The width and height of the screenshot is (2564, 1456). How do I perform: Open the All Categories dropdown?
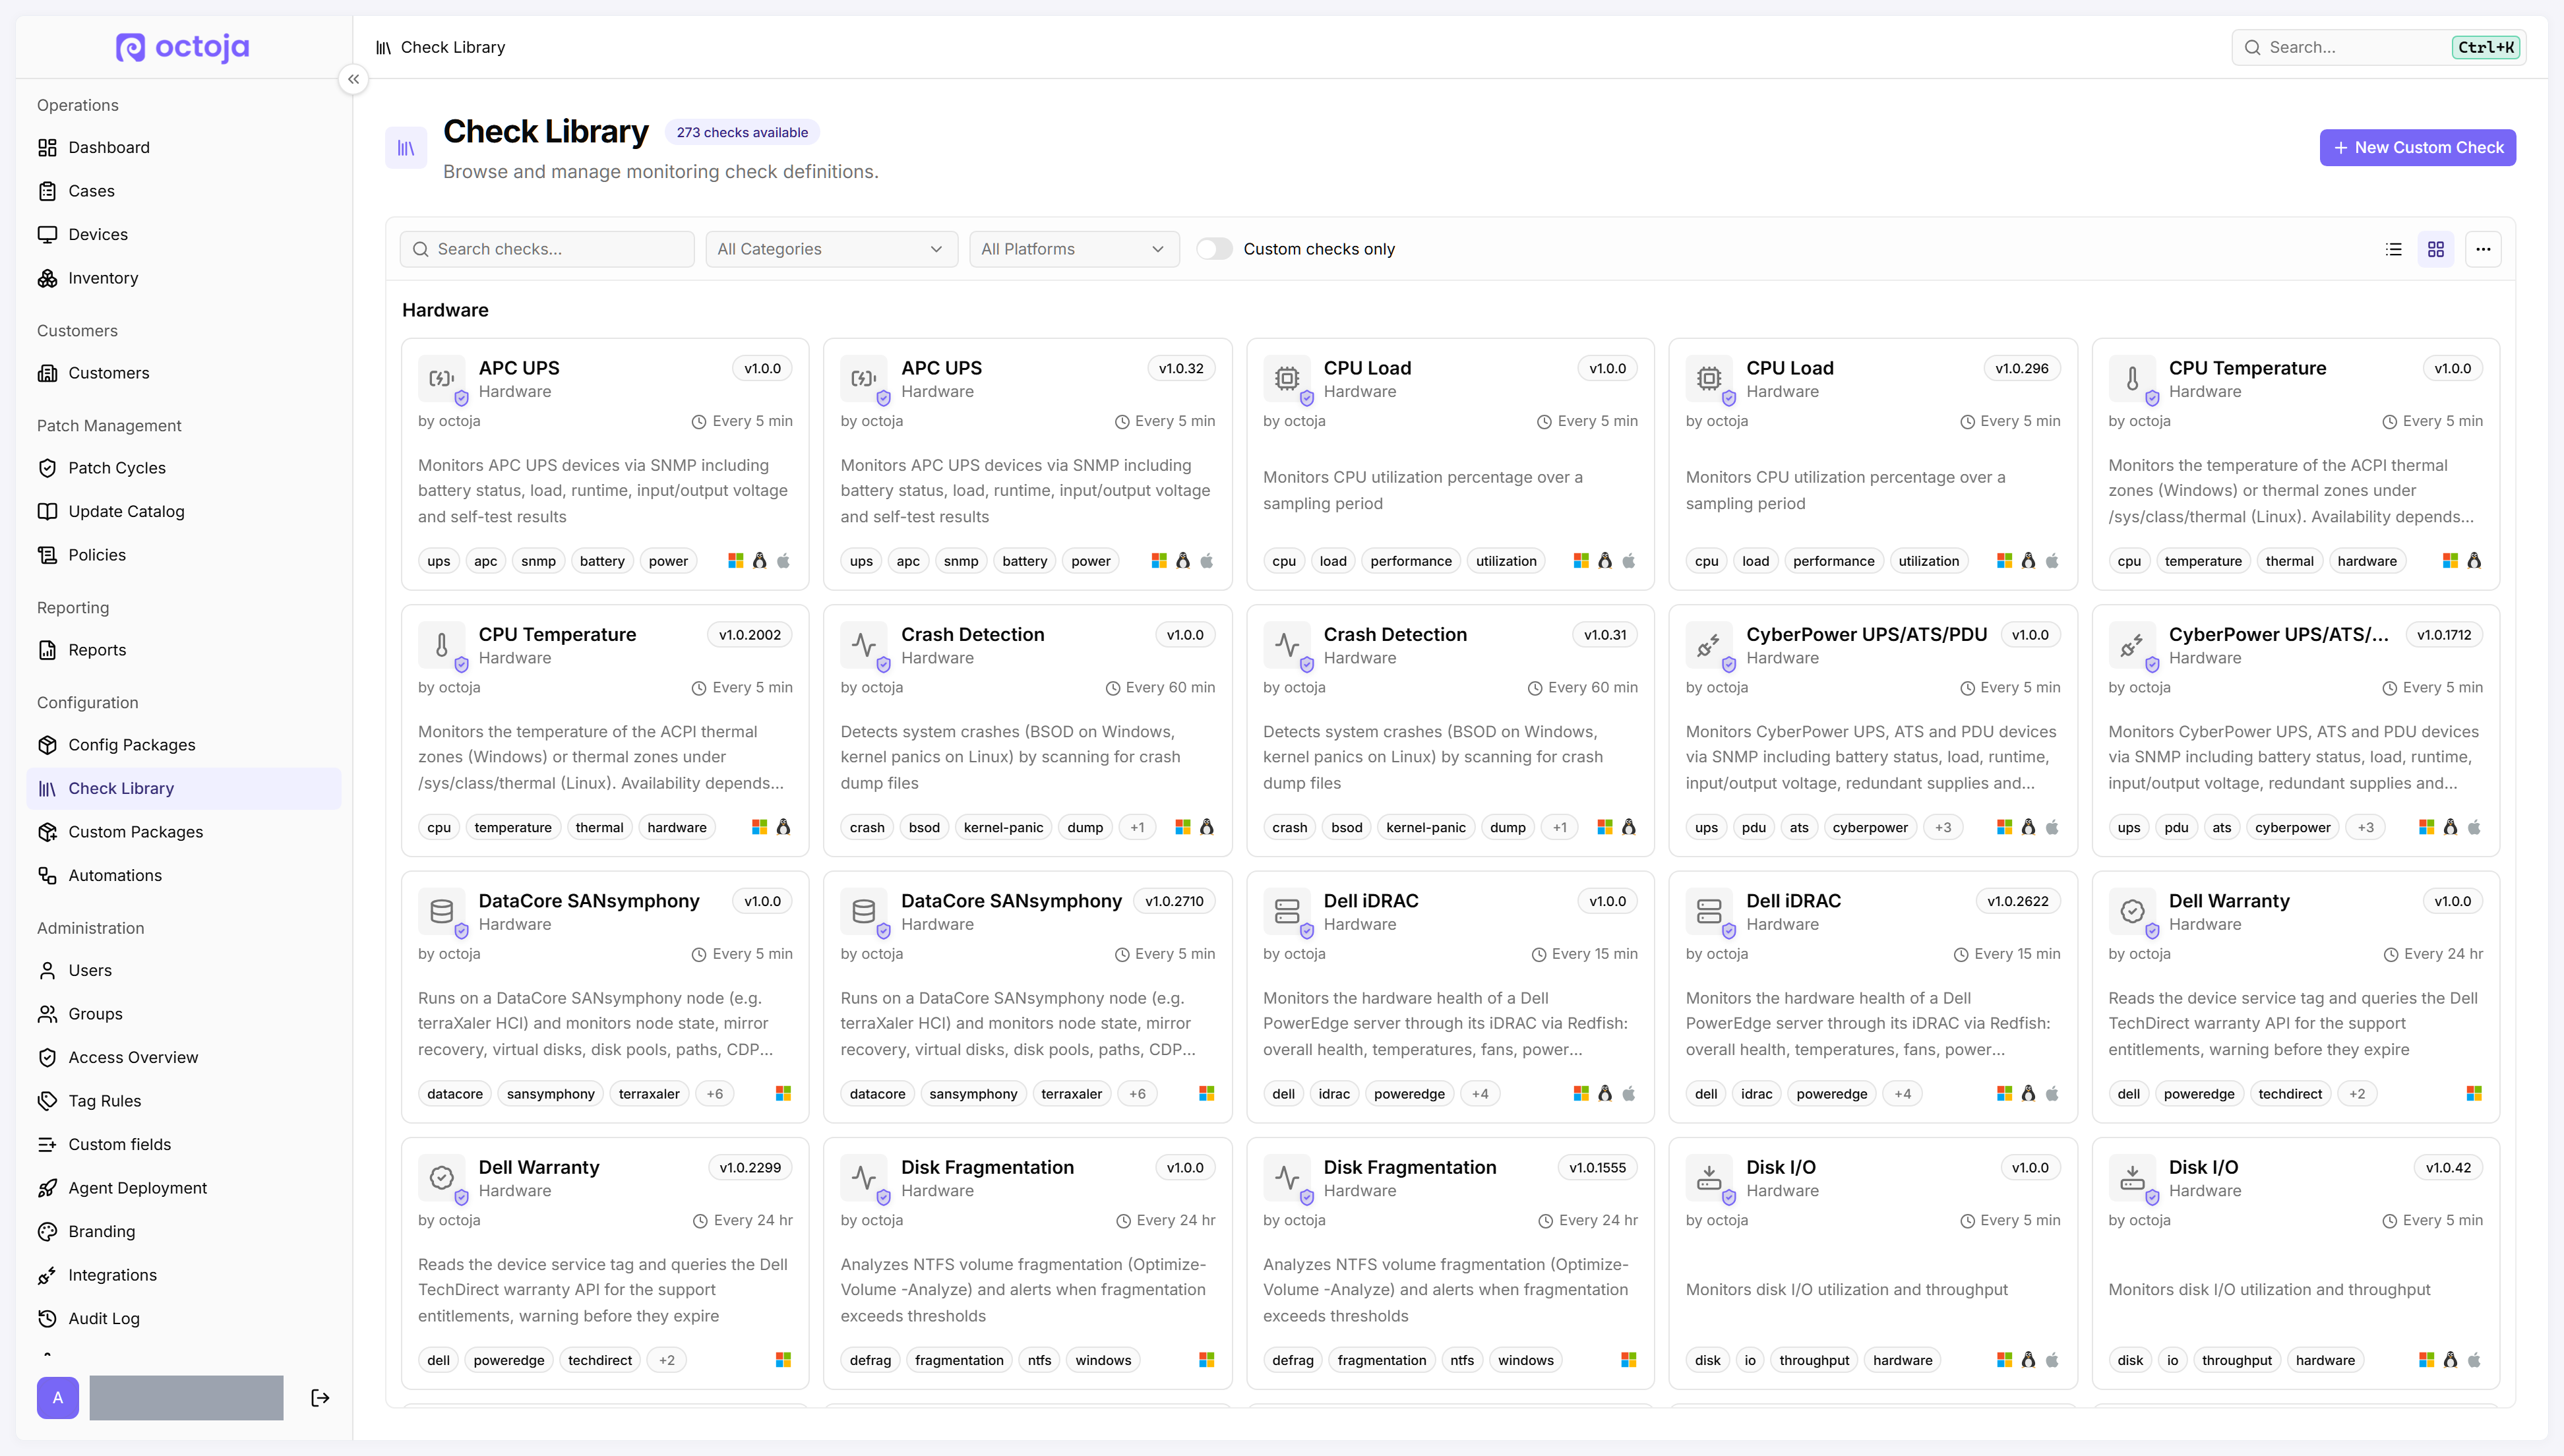click(x=831, y=249)
